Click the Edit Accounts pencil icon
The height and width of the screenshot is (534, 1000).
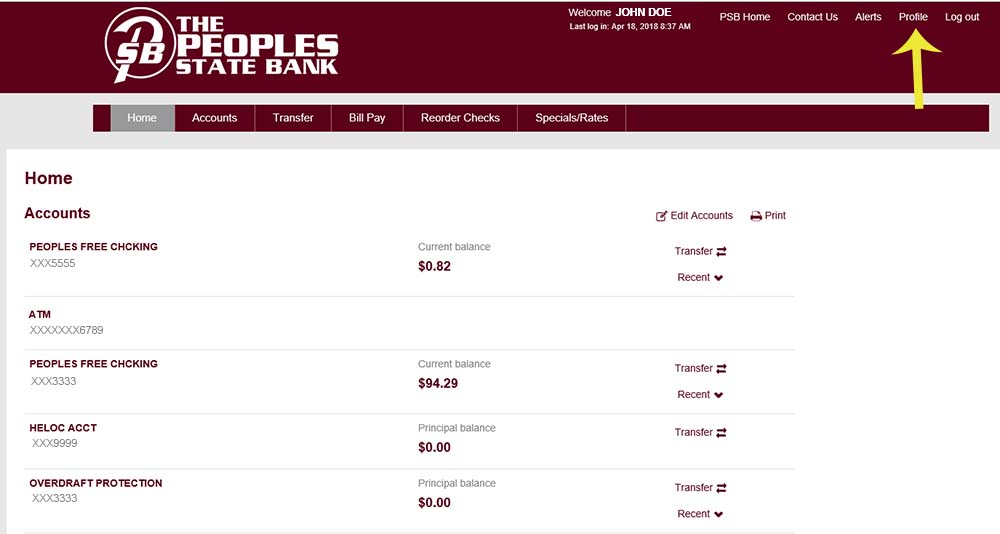pyautogui.click(x=661, y=216)
